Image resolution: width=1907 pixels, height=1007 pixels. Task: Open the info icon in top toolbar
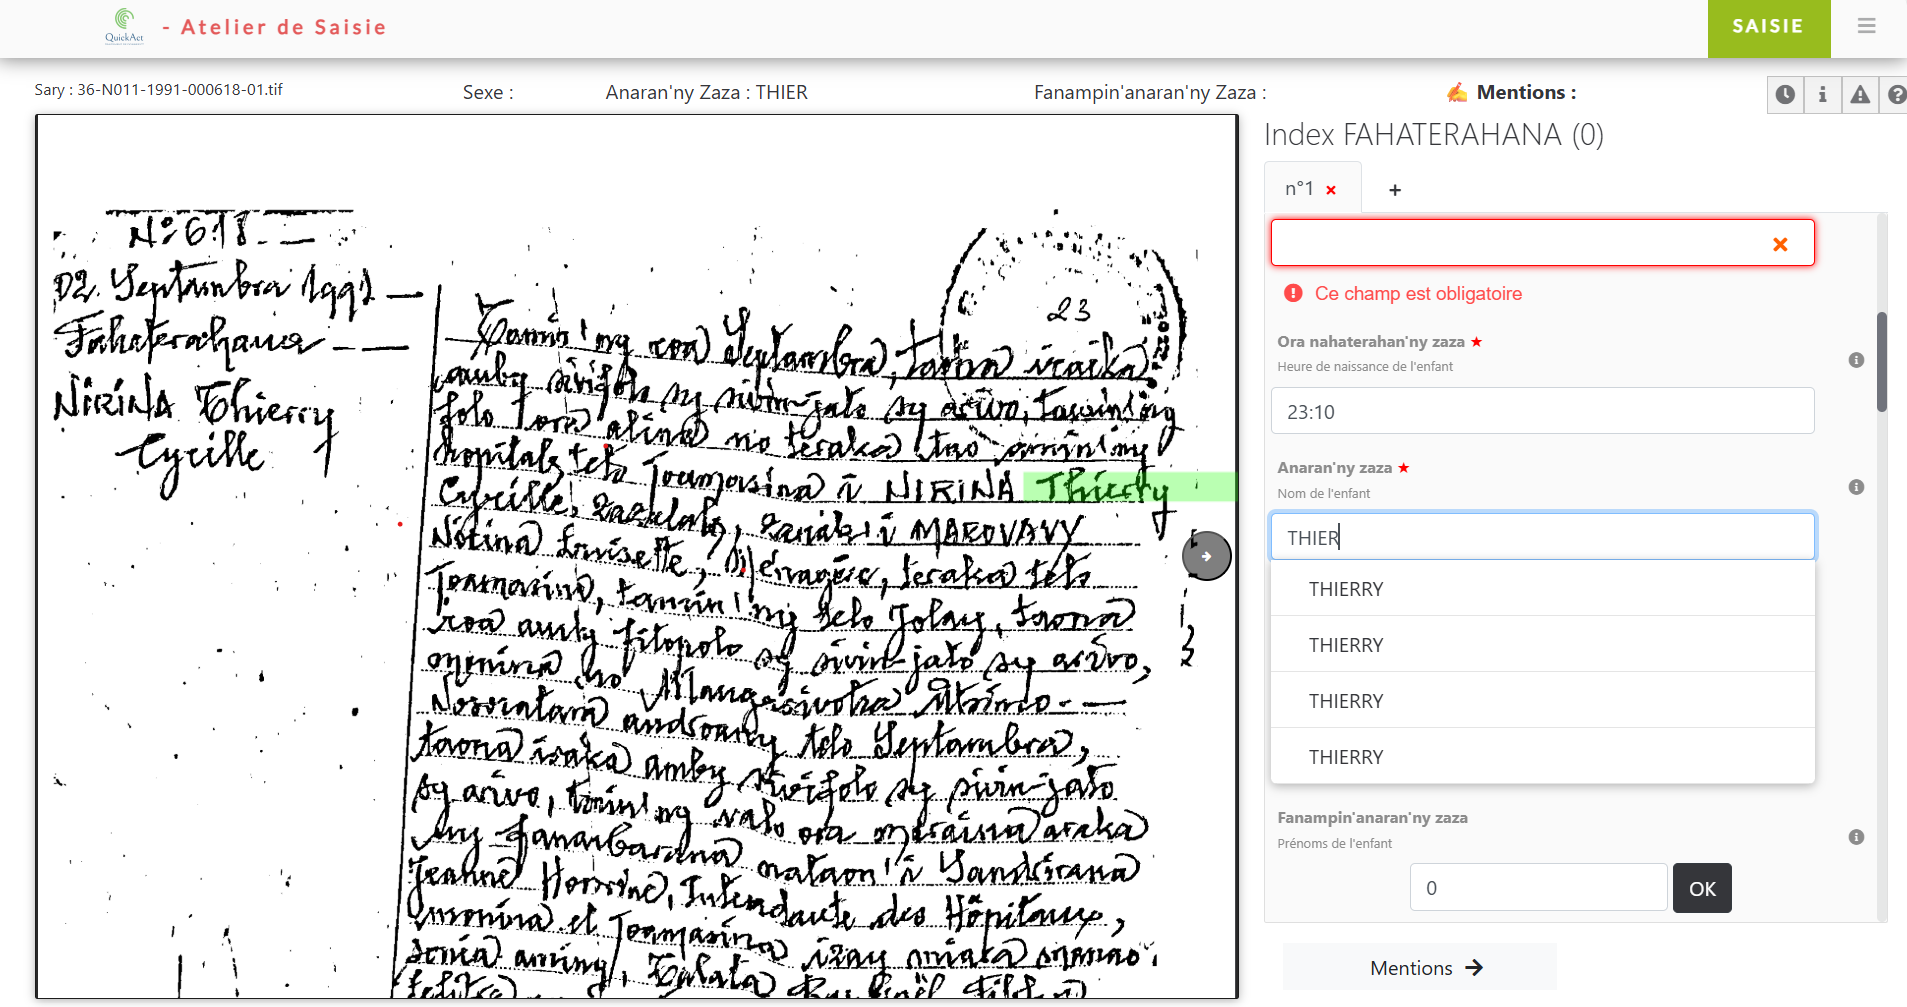coord(1822,94)
